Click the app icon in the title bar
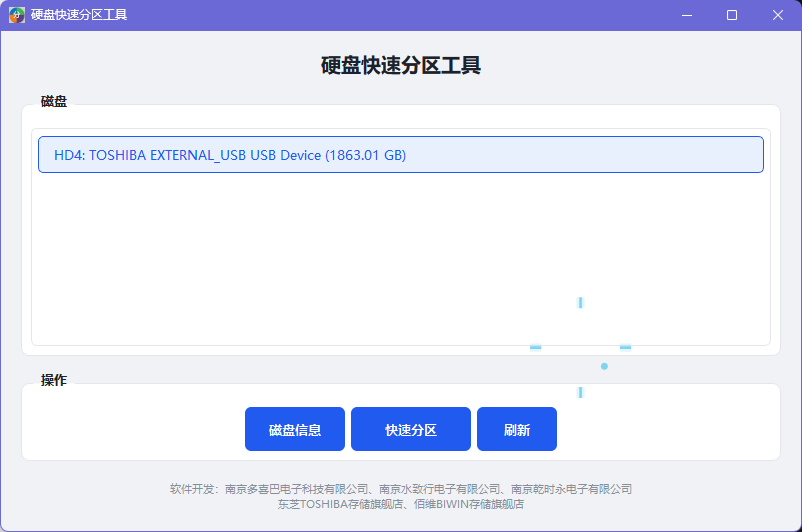Image resolution: width=802 pixels, height=532 pixels. coord(17,15)
